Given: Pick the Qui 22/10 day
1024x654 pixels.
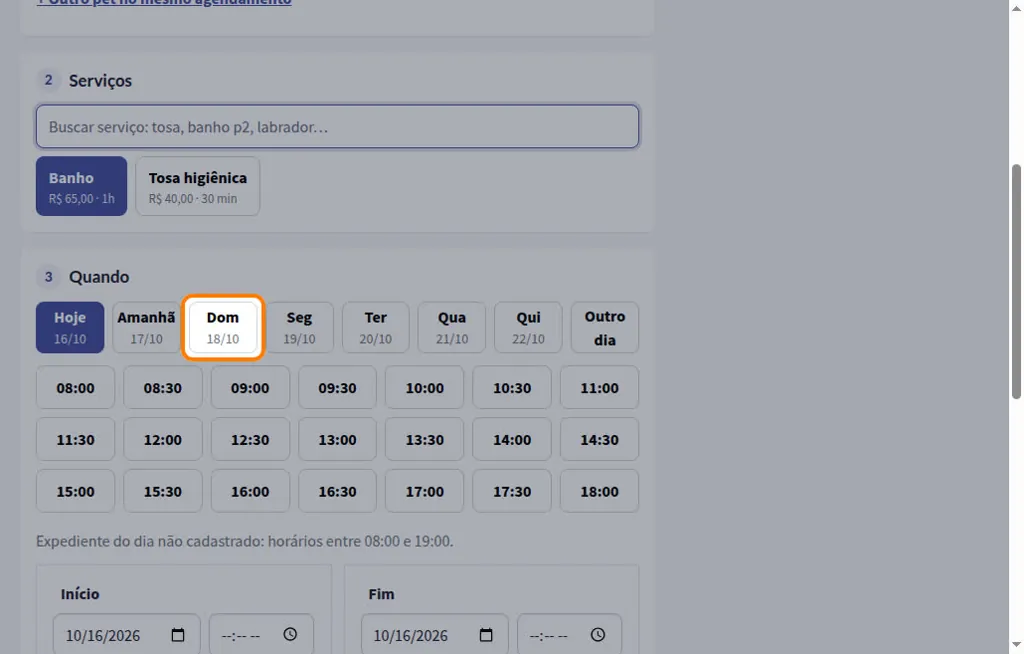Looking at the screenshot, I should pyautogui.click(x=528, y=327).
